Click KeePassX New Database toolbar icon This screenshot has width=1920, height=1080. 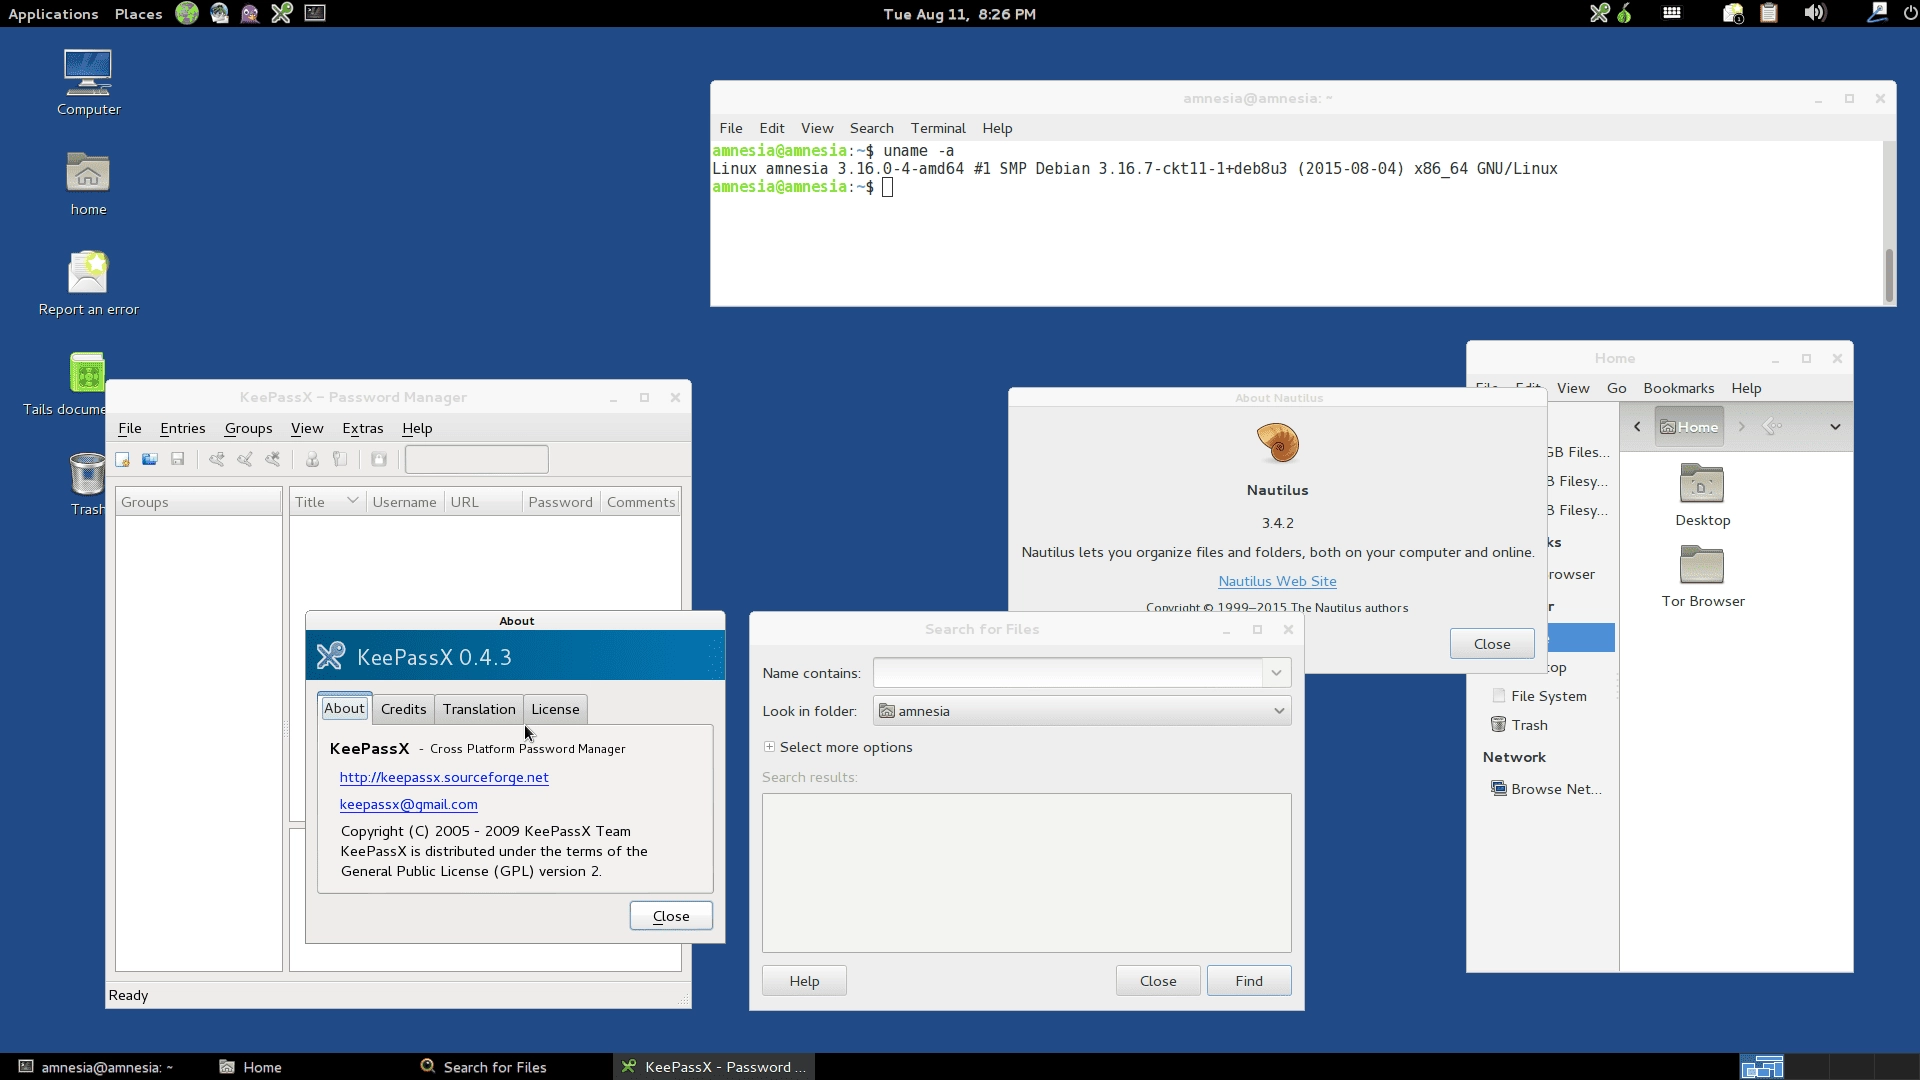click(122, 459)
